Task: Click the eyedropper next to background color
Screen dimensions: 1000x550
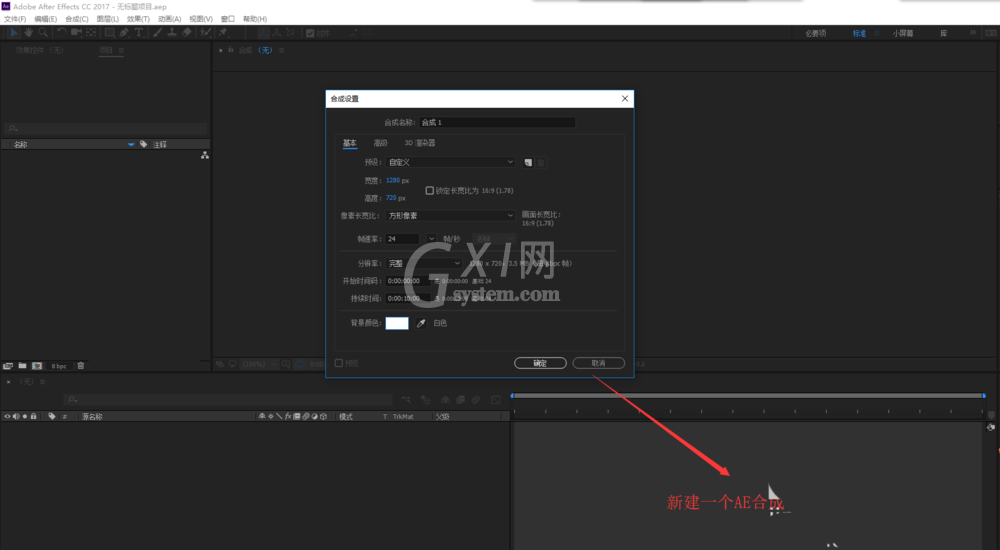Action: 421,323
